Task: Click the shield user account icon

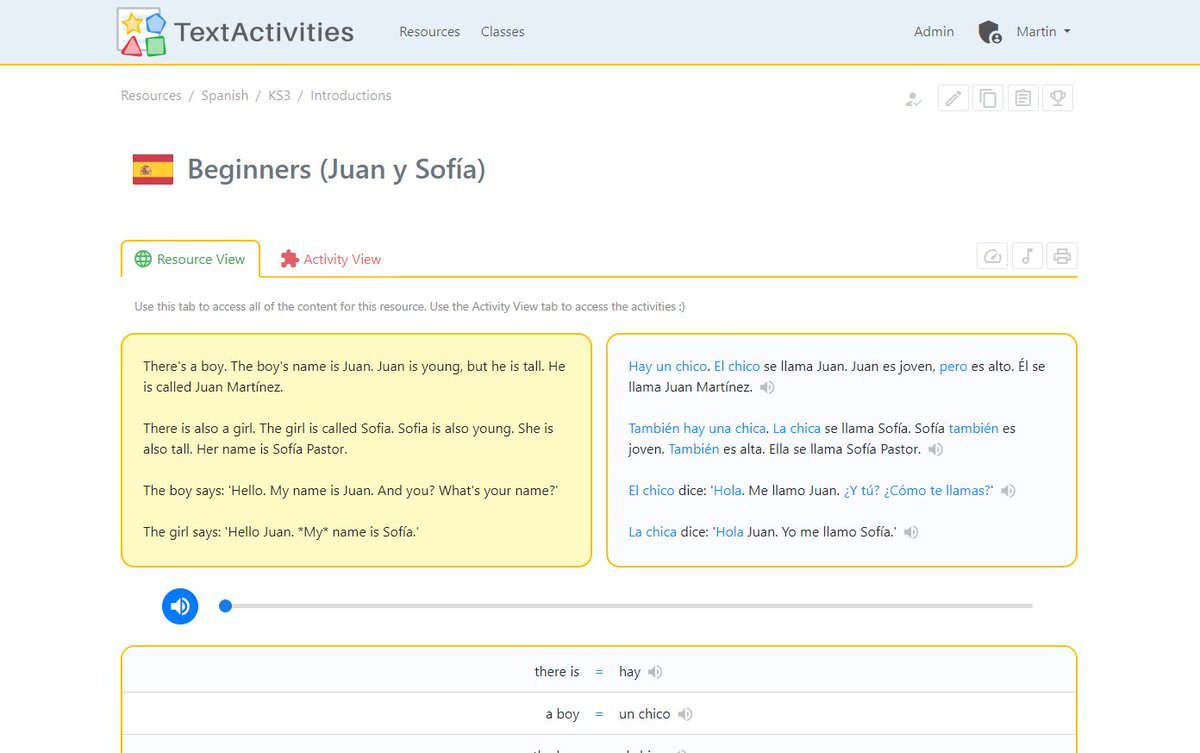Action: tap(990, 32)
